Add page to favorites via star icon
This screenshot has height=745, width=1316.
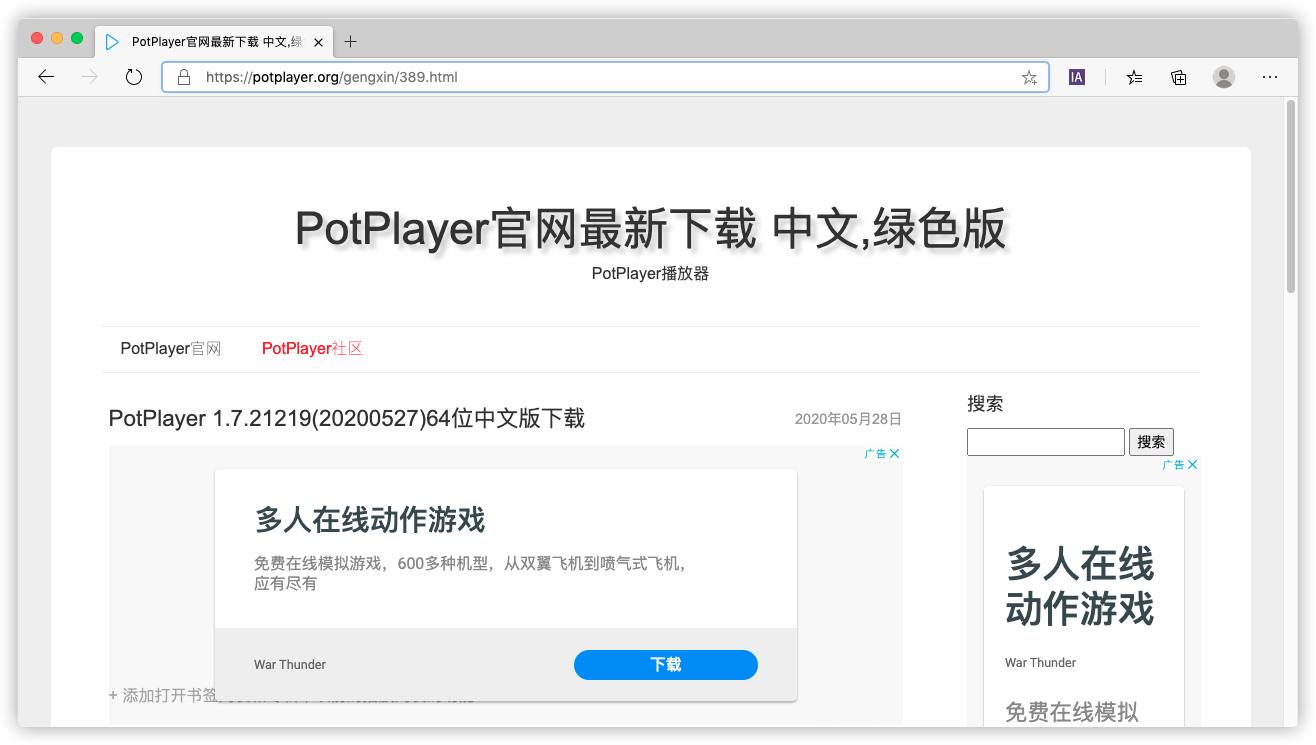[x=1029, y=77]
